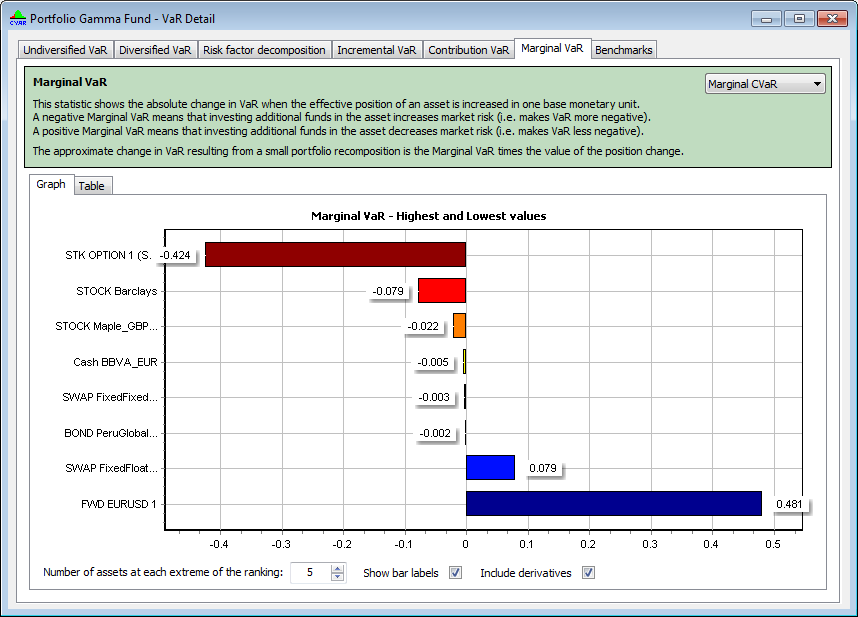Toggle the Show bar labels checkbox
This screenshot has width=858, height=617.
456,573
